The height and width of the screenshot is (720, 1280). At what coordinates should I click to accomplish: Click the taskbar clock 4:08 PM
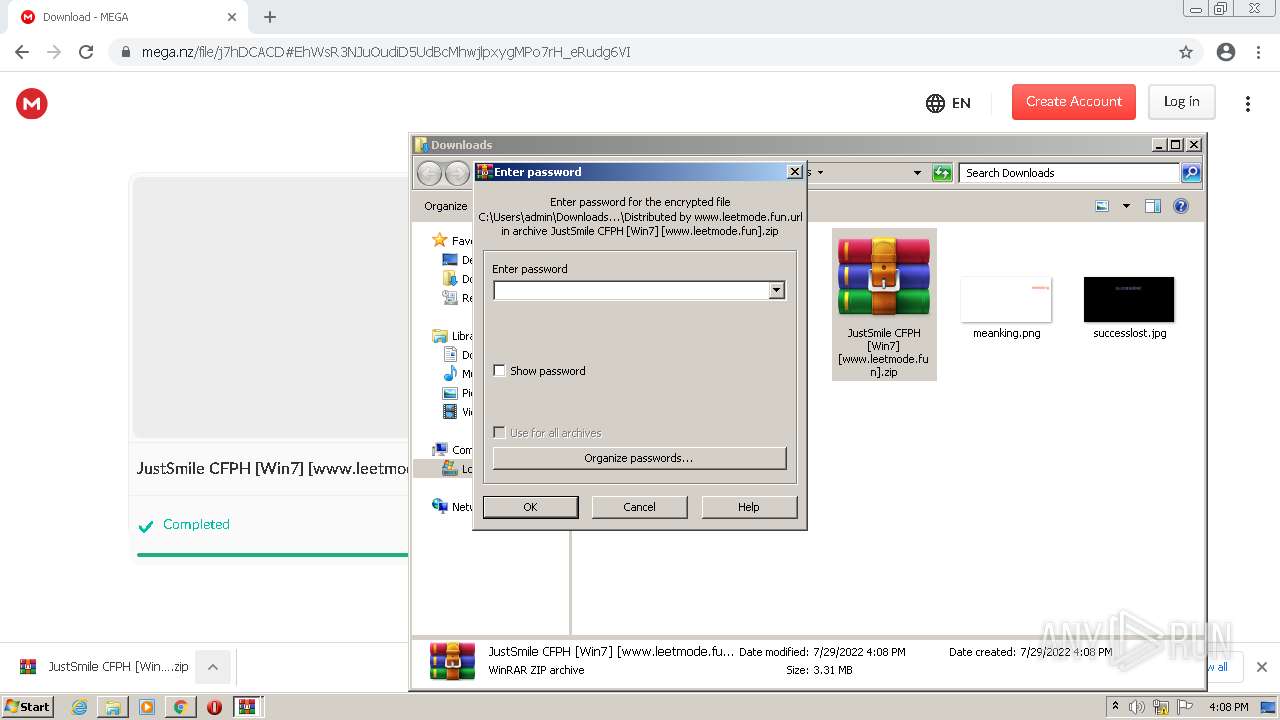[1228, 707]
